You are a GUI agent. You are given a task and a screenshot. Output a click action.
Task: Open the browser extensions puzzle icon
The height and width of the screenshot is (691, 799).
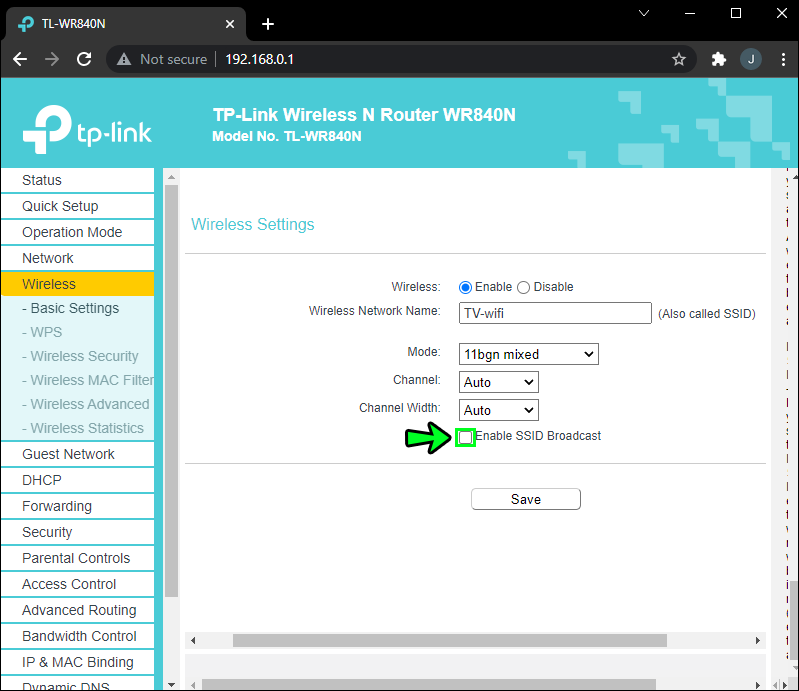718,59
